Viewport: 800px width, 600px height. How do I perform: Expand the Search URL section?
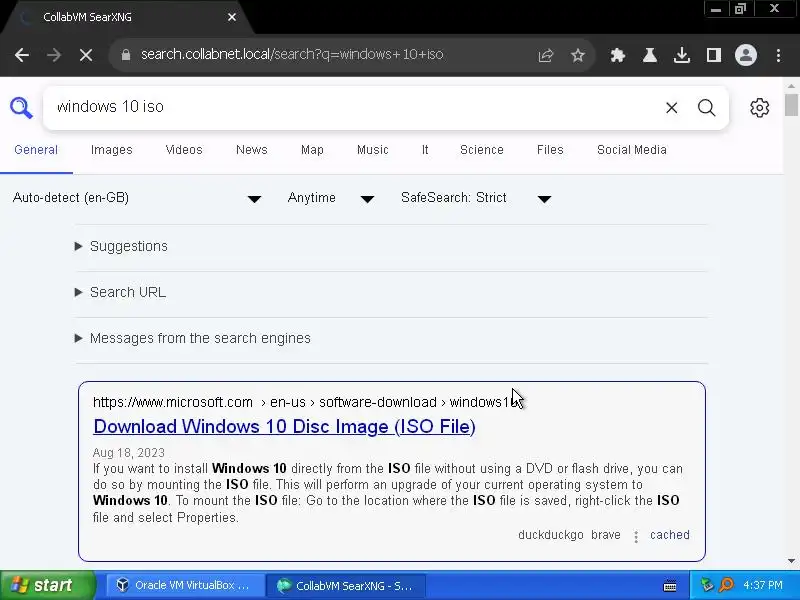click(x=120, y=292)
